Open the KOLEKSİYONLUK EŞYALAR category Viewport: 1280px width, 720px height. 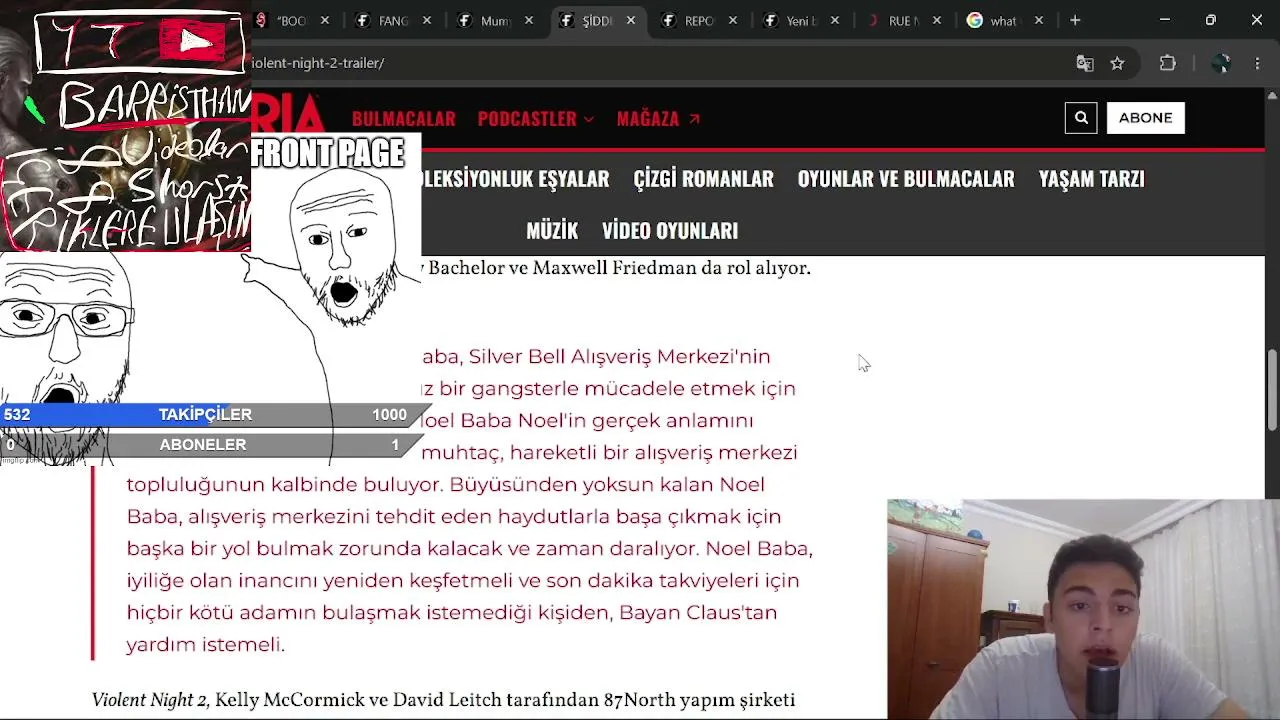(x=515, y=179)
